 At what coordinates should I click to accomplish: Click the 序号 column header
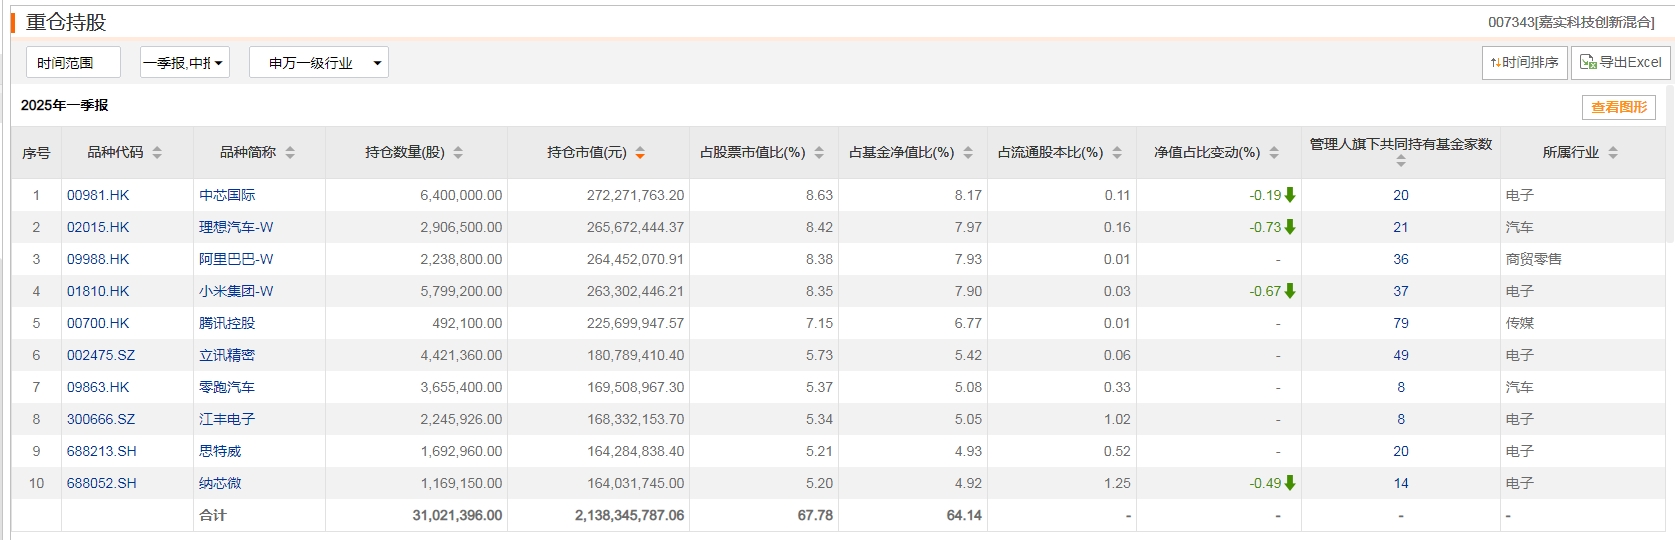[36, 153]
